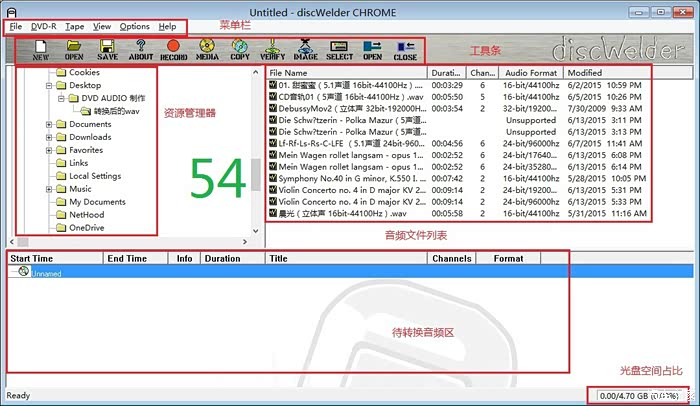The image size is (700, 406).
Task: Click the COPY disc icon
Action: (240, 50)
